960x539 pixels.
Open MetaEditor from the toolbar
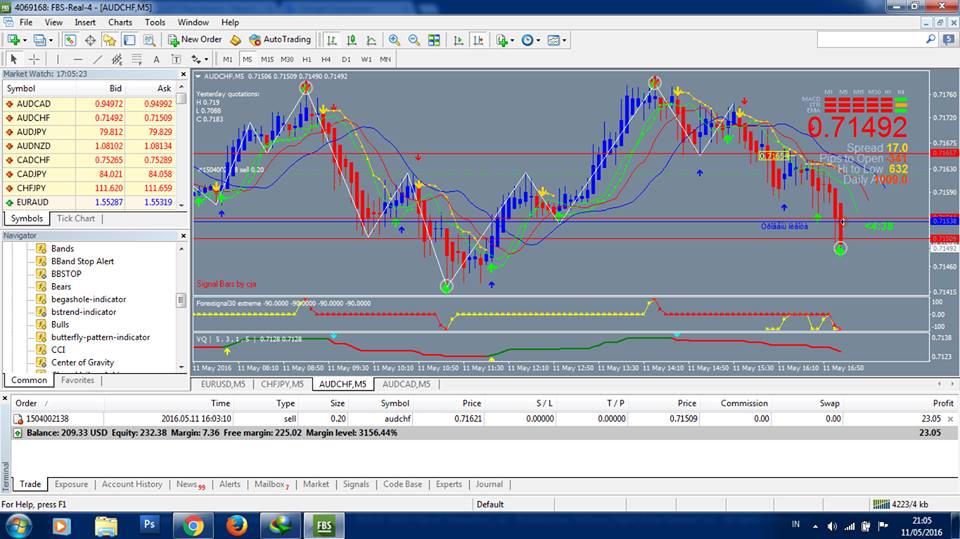coord(235,40)
